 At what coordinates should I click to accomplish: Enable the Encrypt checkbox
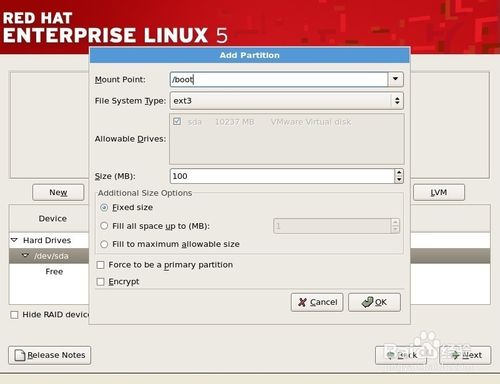click(100, 282)
